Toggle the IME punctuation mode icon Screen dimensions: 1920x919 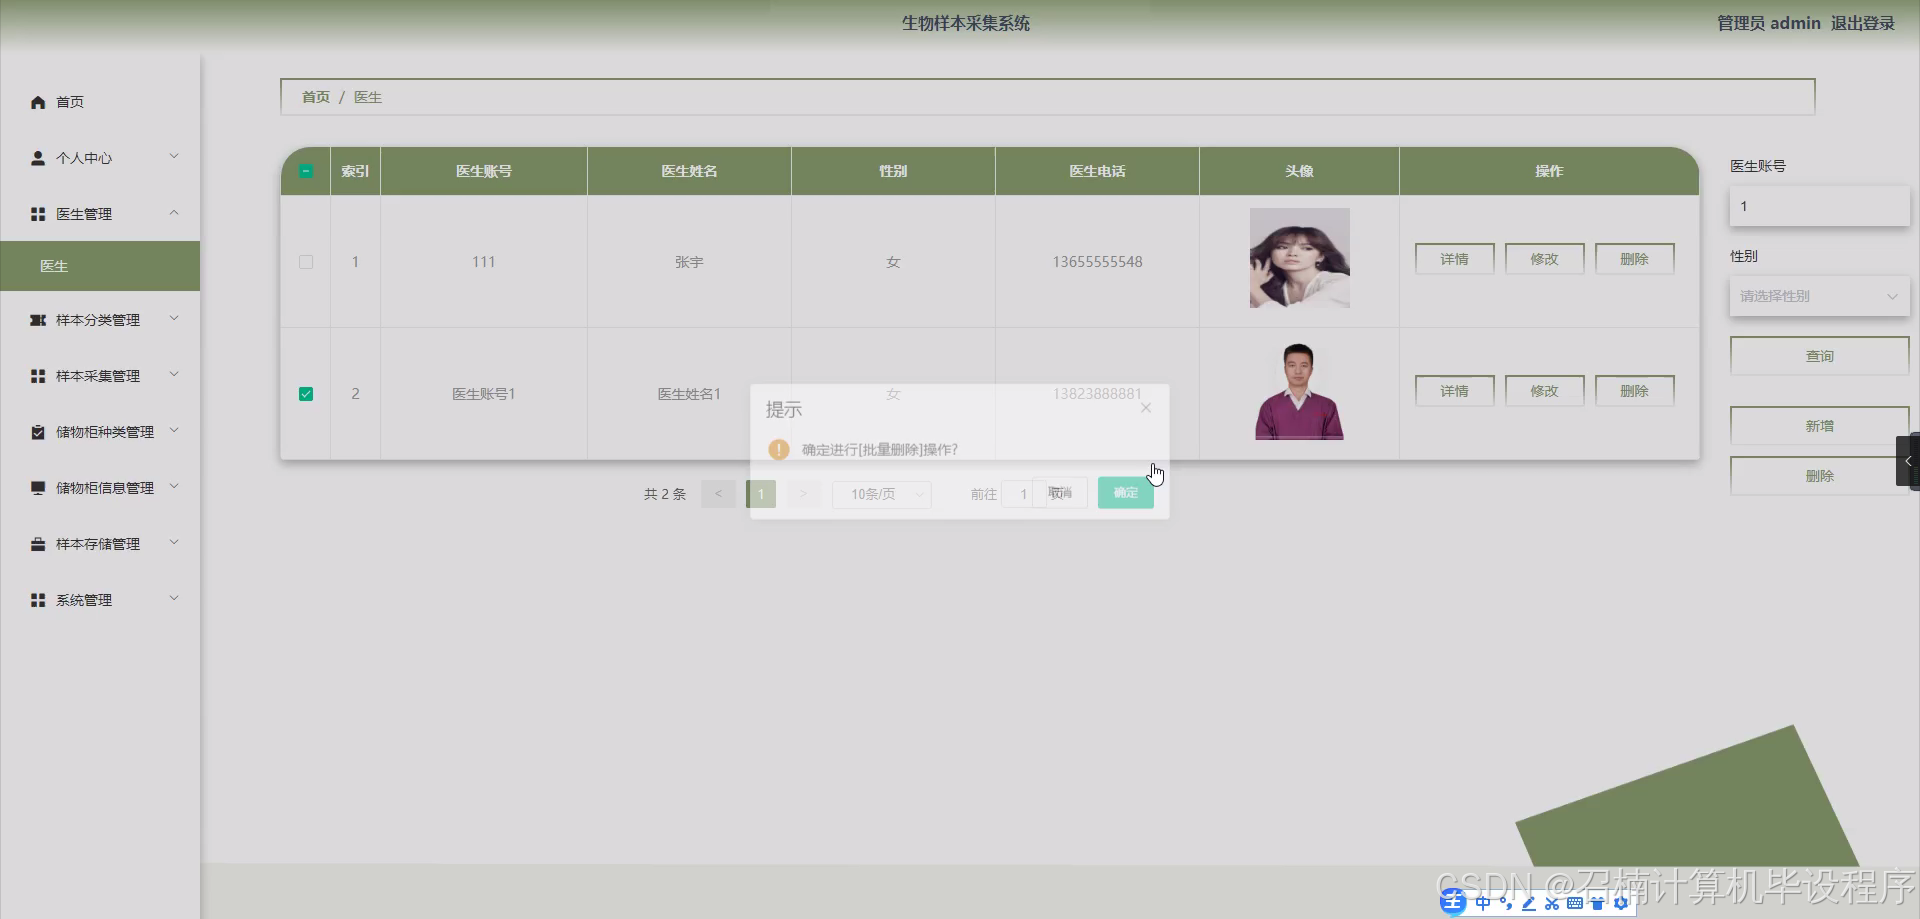click(x=1506, y=903)
